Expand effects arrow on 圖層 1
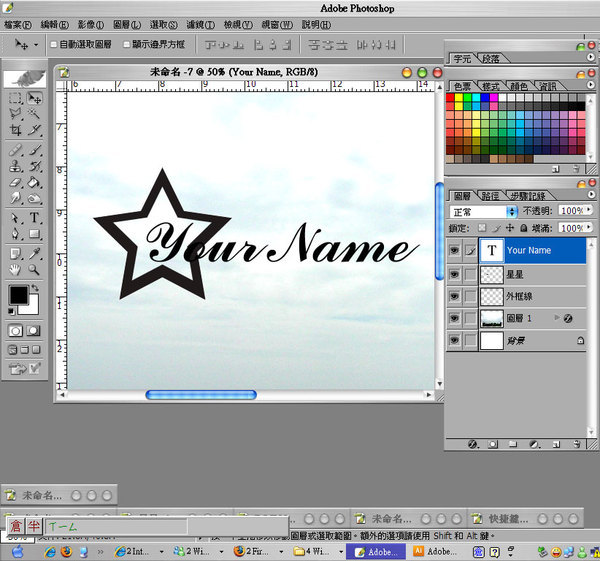Viewport: 600px width, 561px height. [x=557, y=318]
